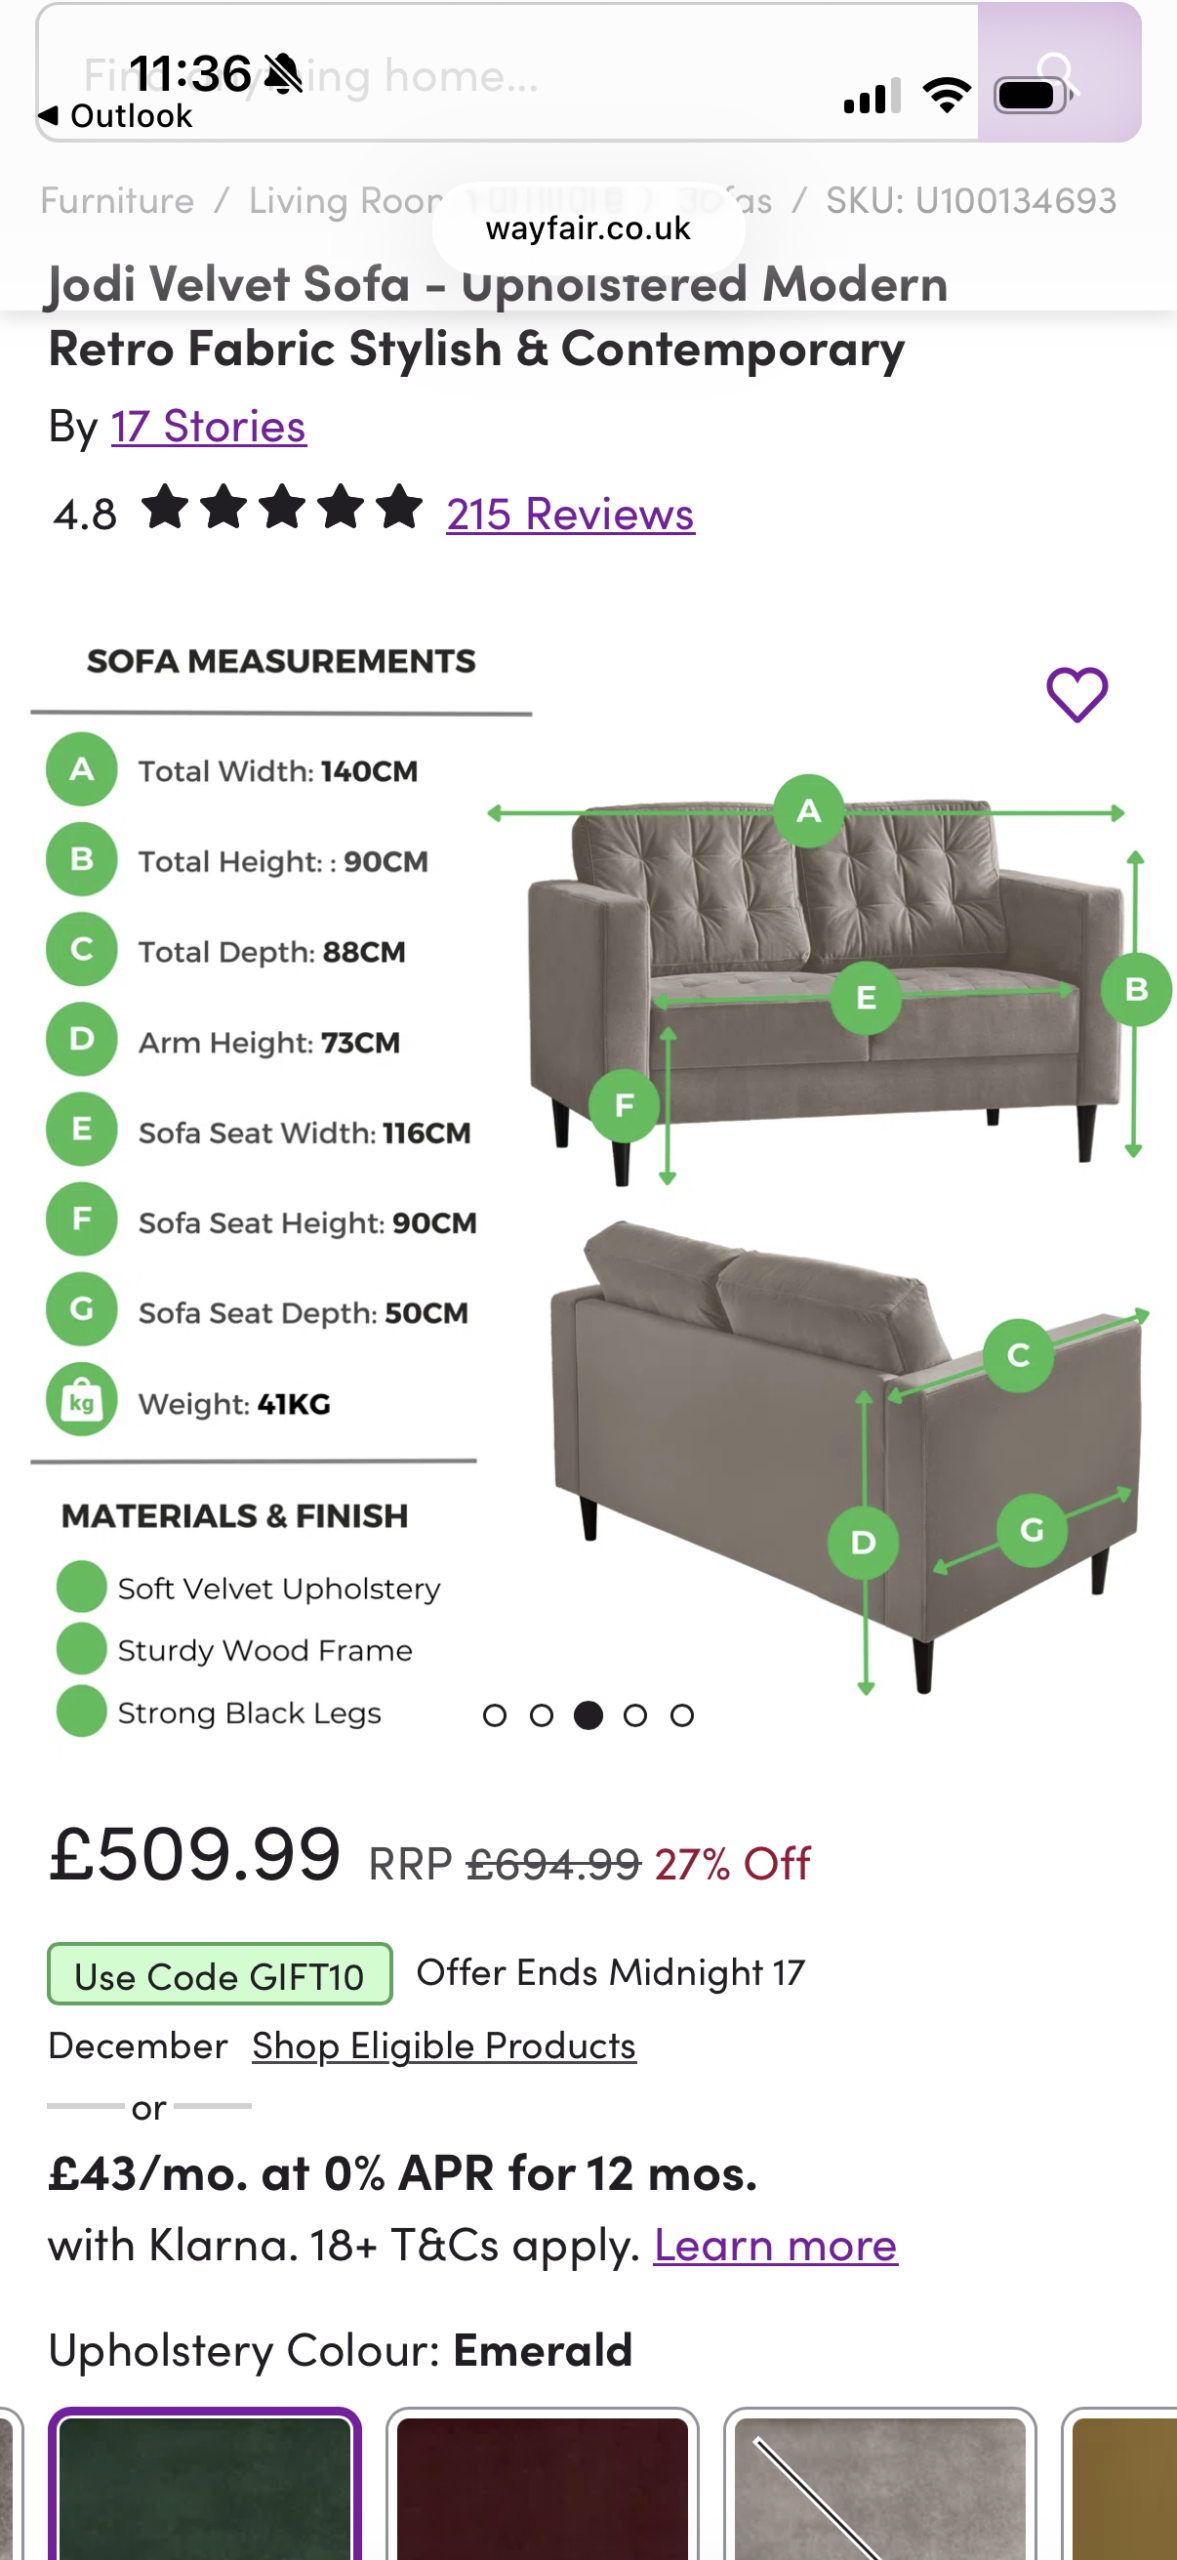Open Shop Eligible Products link
Viewport: 1177px width, 2560px height.
(x=443, y=2046)
